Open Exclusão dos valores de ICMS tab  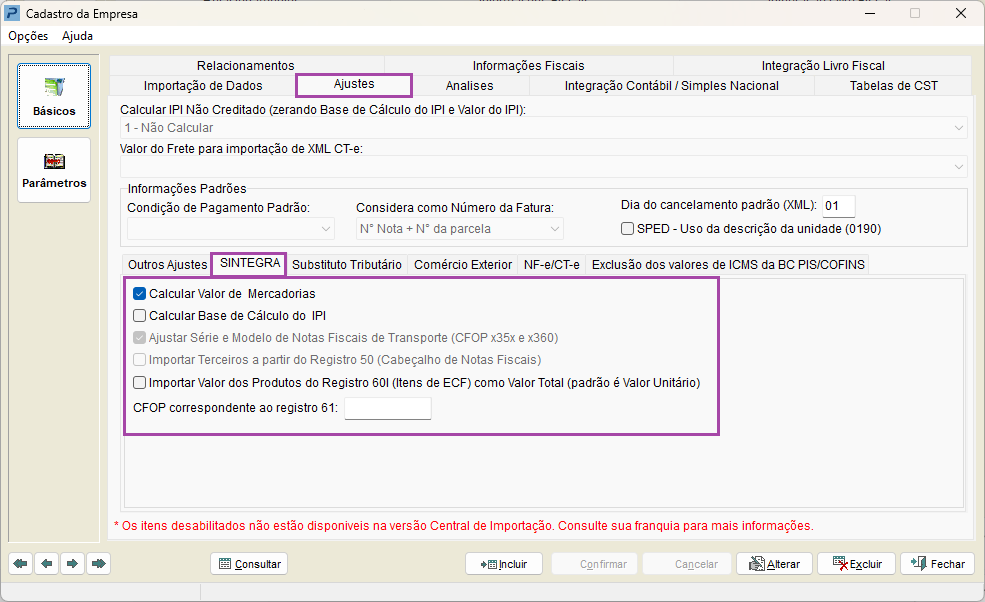[x=728, y=265]
